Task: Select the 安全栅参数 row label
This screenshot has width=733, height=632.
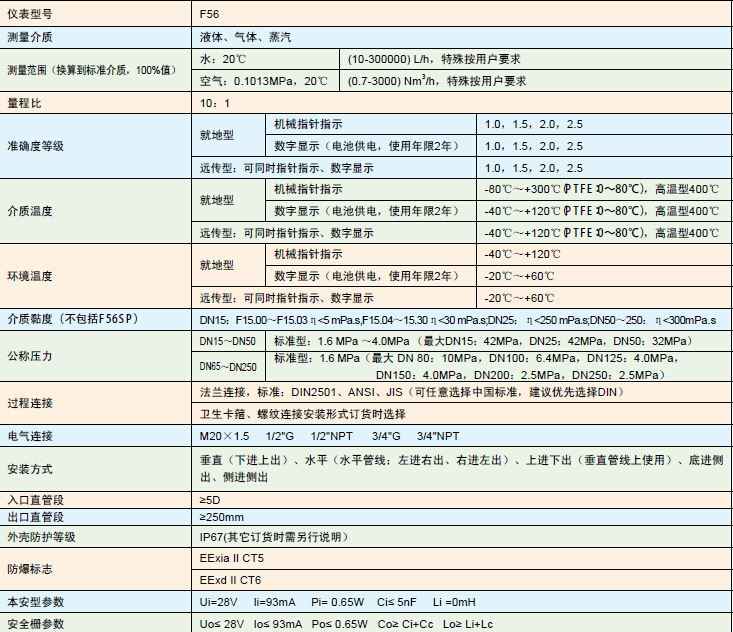Action: point(36,624)
